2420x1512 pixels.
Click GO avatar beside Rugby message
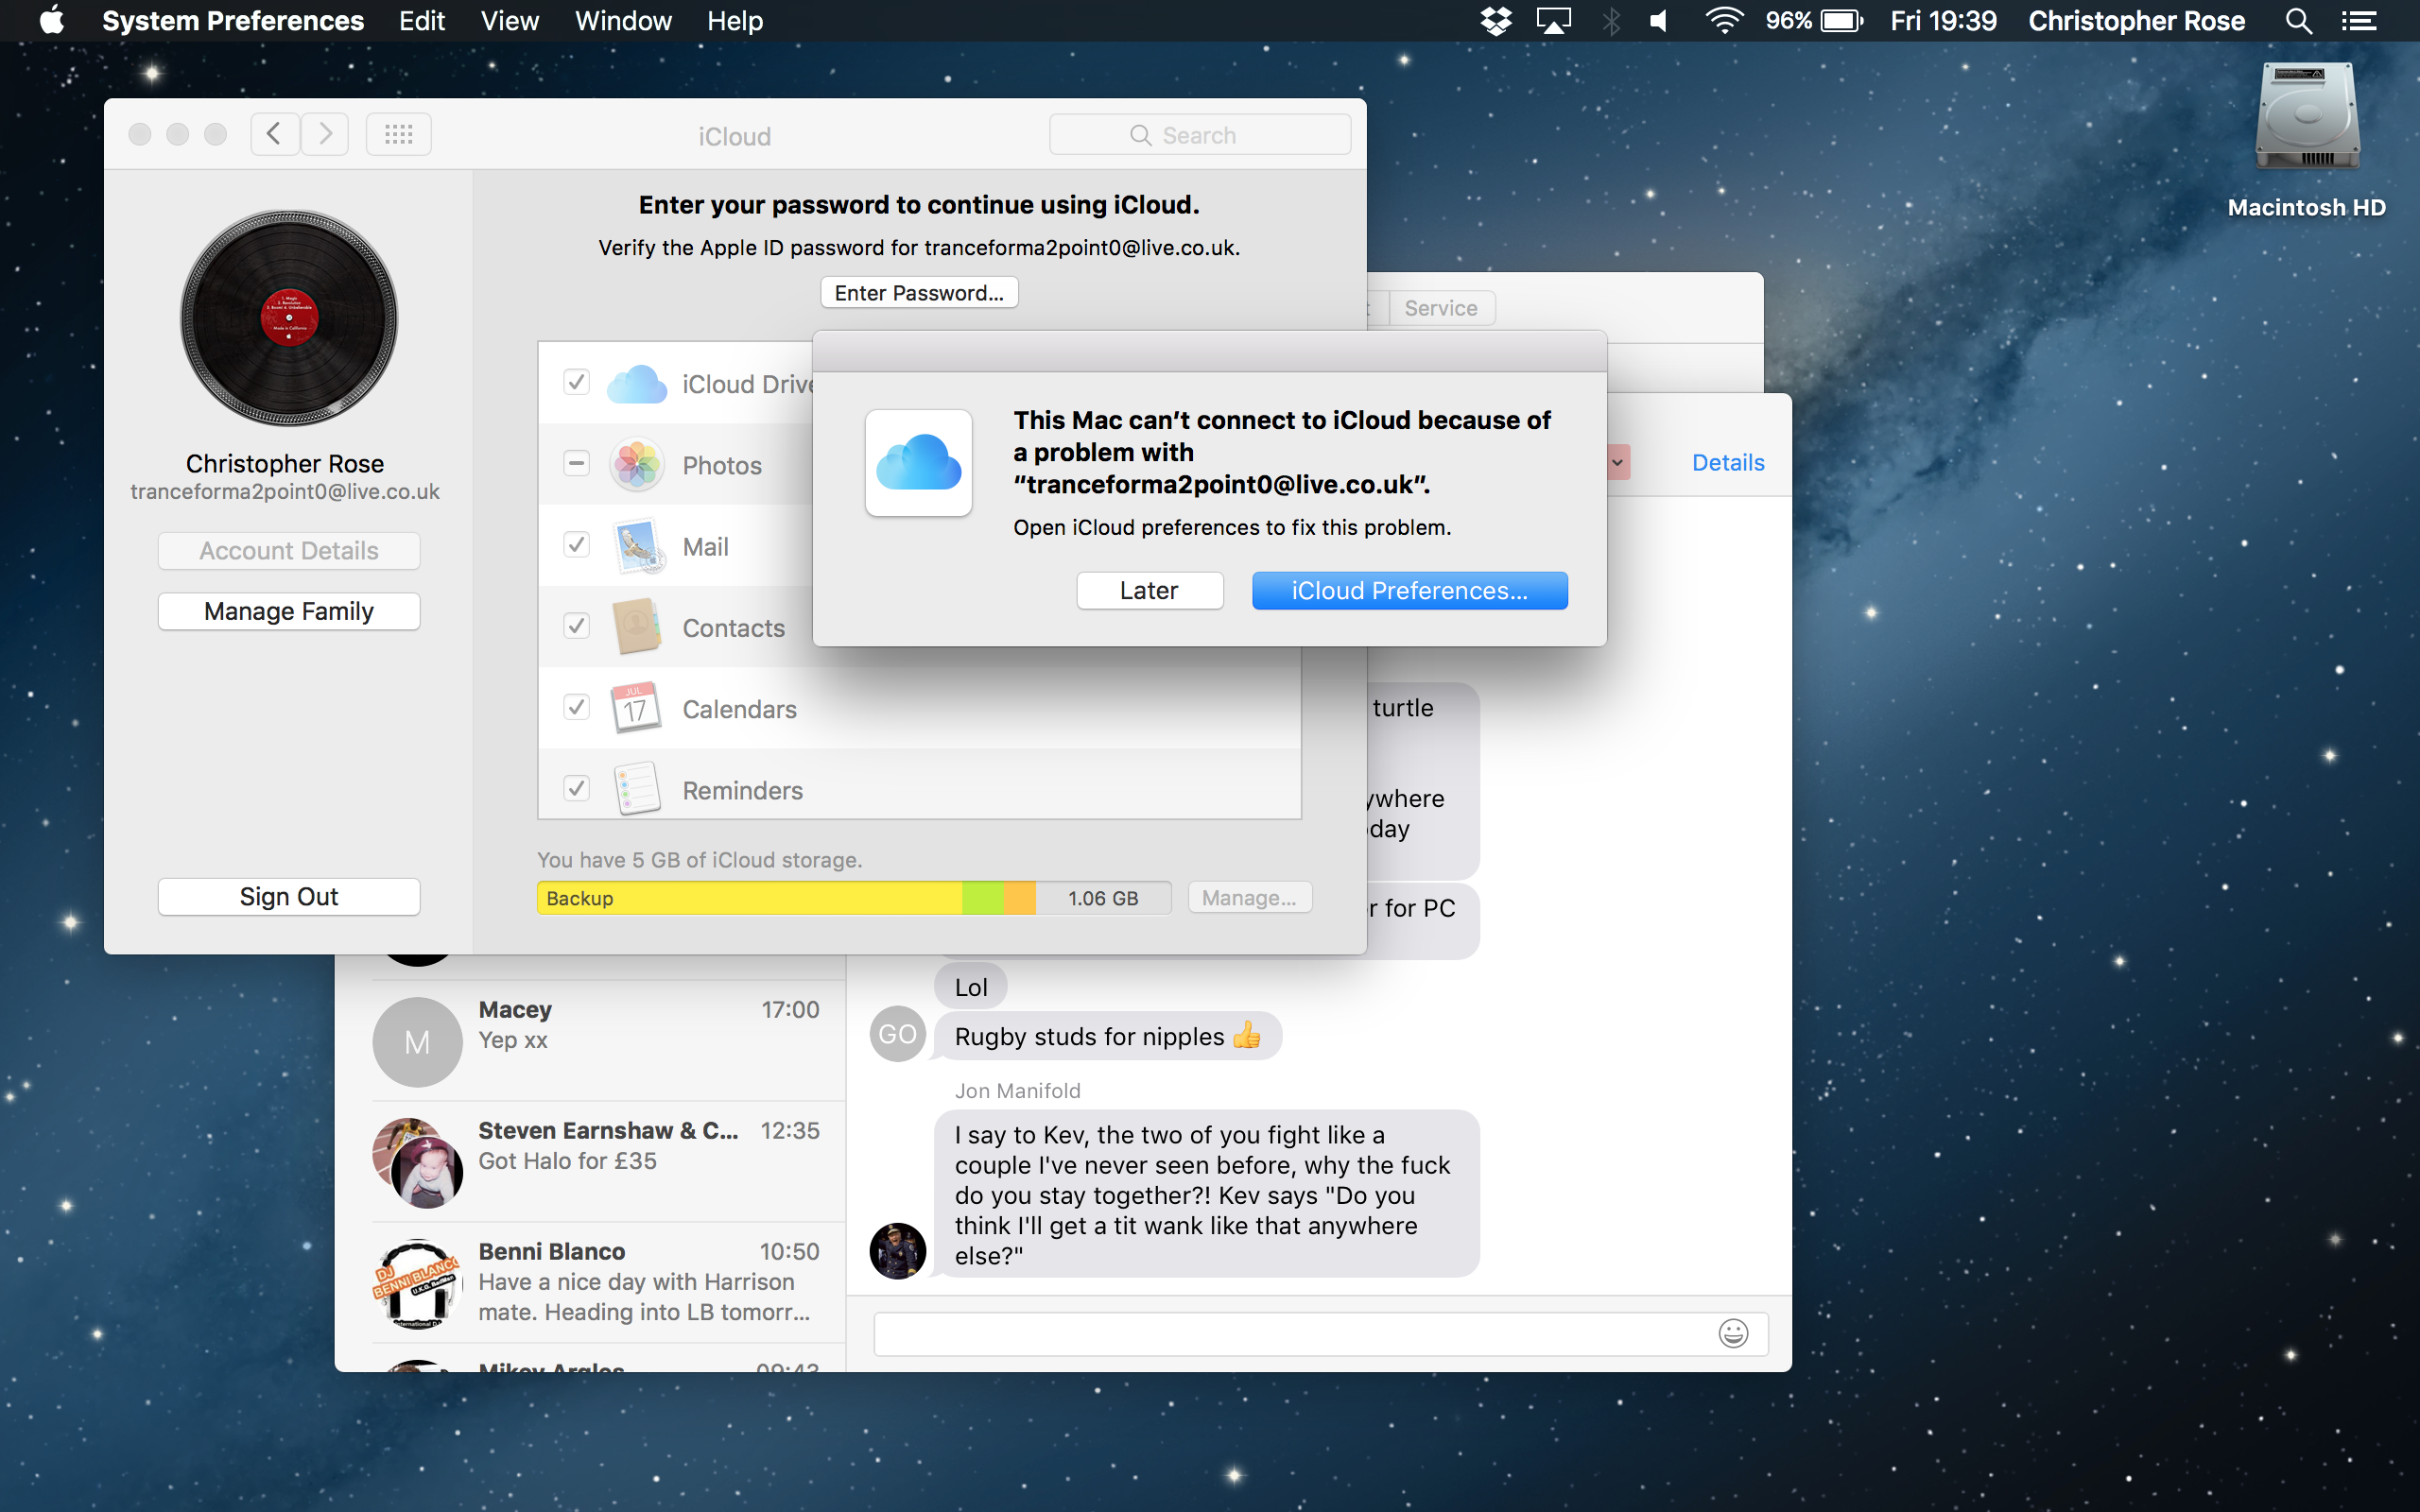pyautogui.click(x=897, y=1034)
